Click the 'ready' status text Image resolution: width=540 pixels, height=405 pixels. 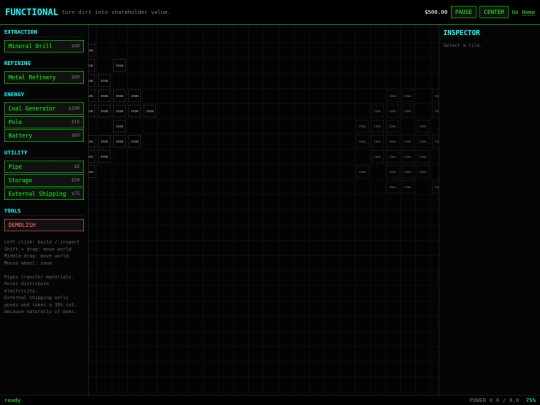tap(12, 400)
